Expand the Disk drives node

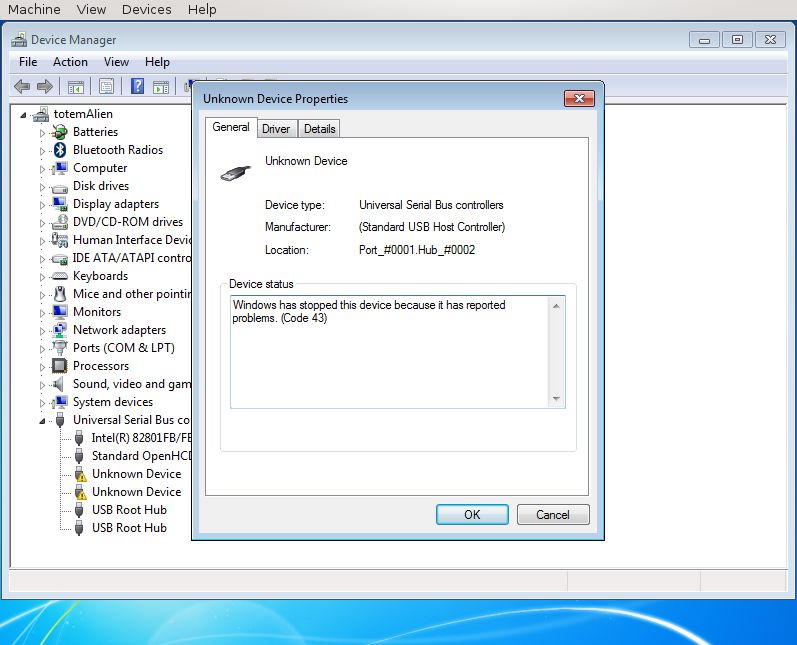42,187
